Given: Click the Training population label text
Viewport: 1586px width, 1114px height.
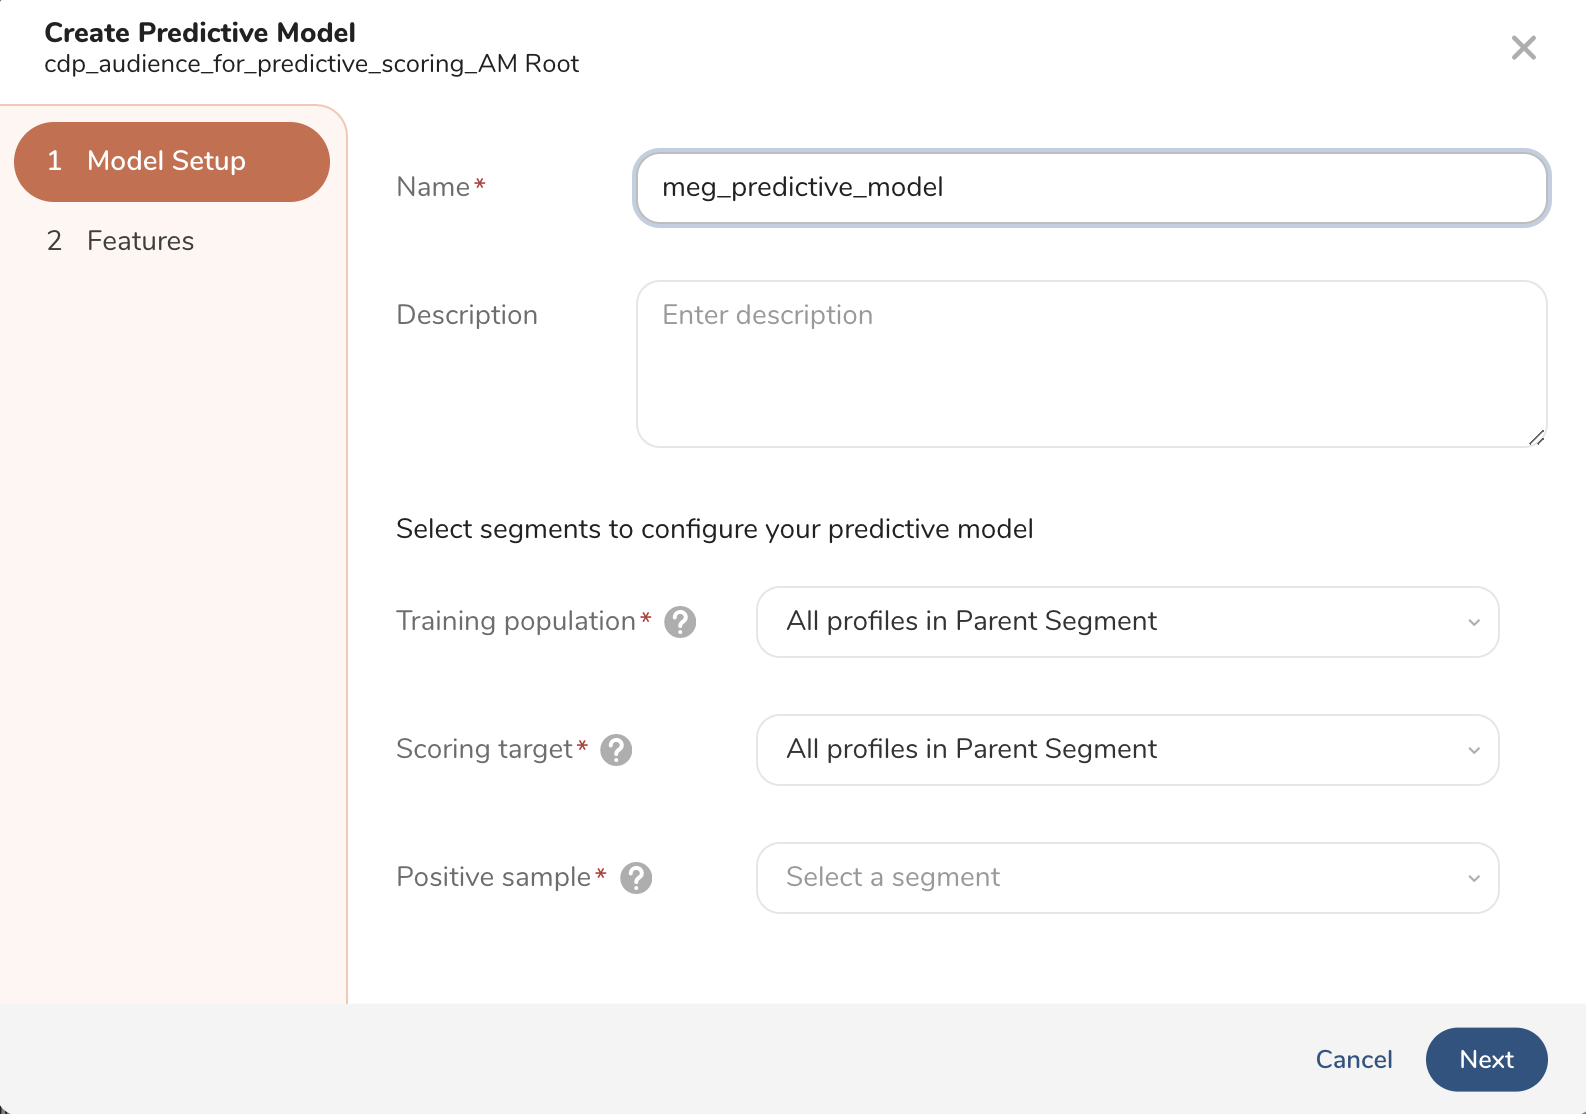Looking at the screenshot, I should pos(516,621).
